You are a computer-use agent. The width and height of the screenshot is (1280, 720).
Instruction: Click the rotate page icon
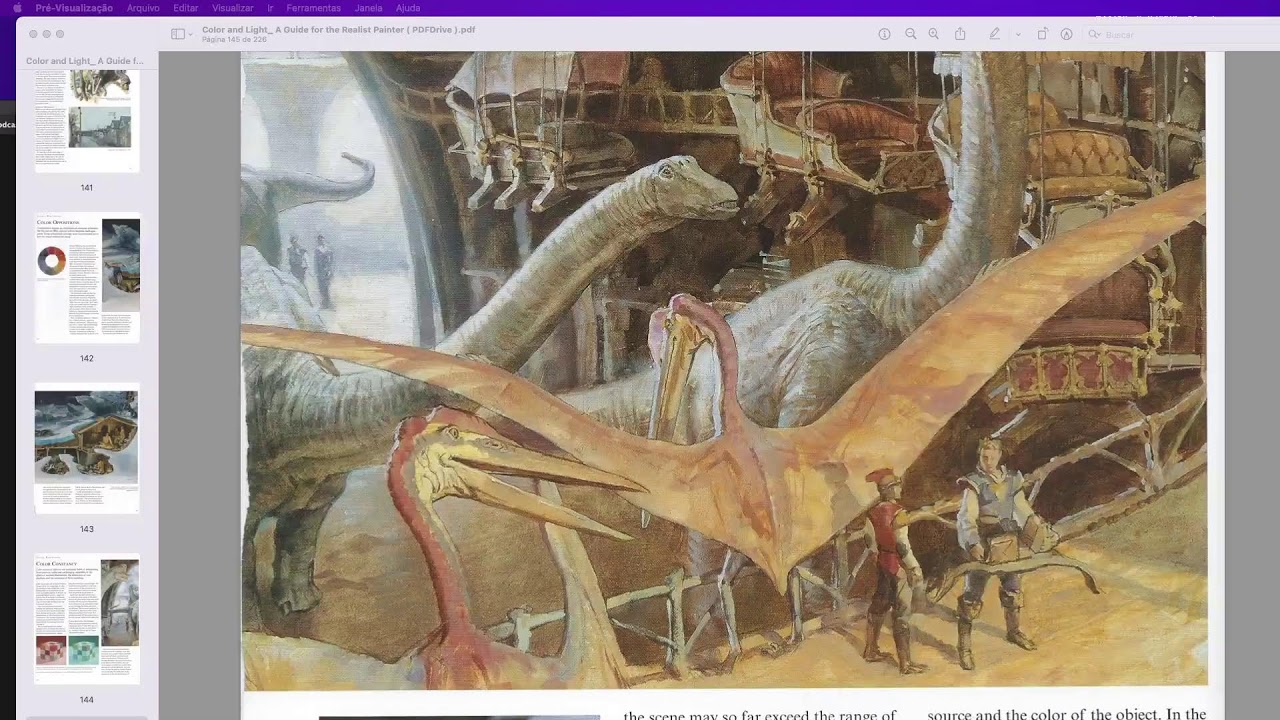1042,34
